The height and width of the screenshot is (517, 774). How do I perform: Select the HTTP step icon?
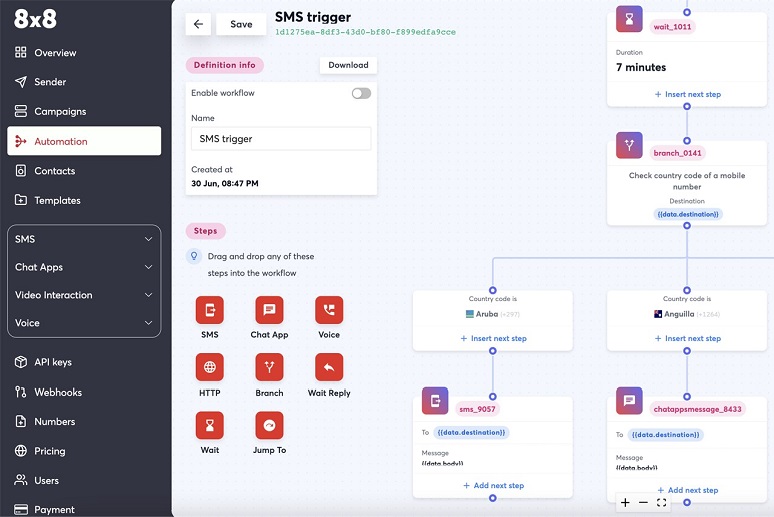click(x=210, y=368)
